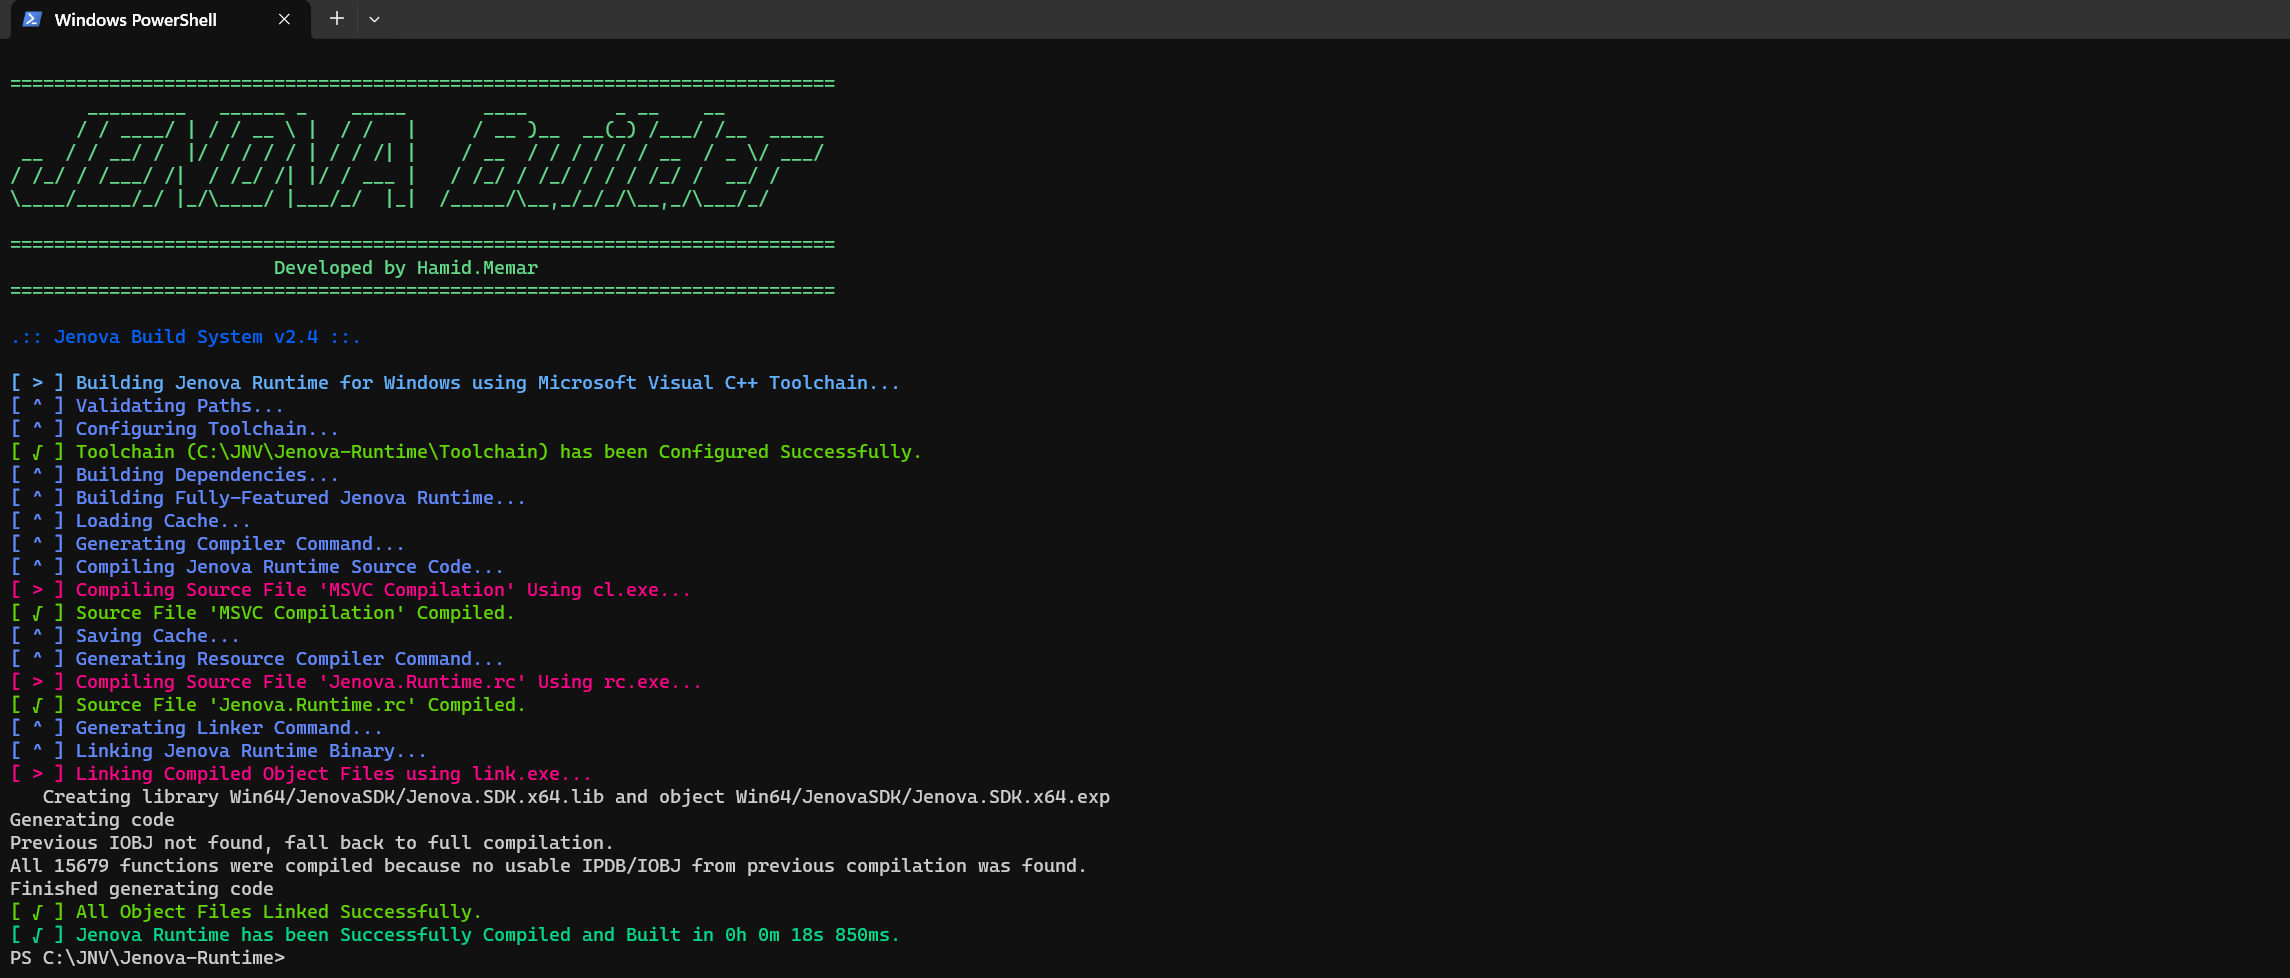Click the 'Linking Jenova Runtime Binary...' line
The image size is (2290, 978).
point(219,751)
